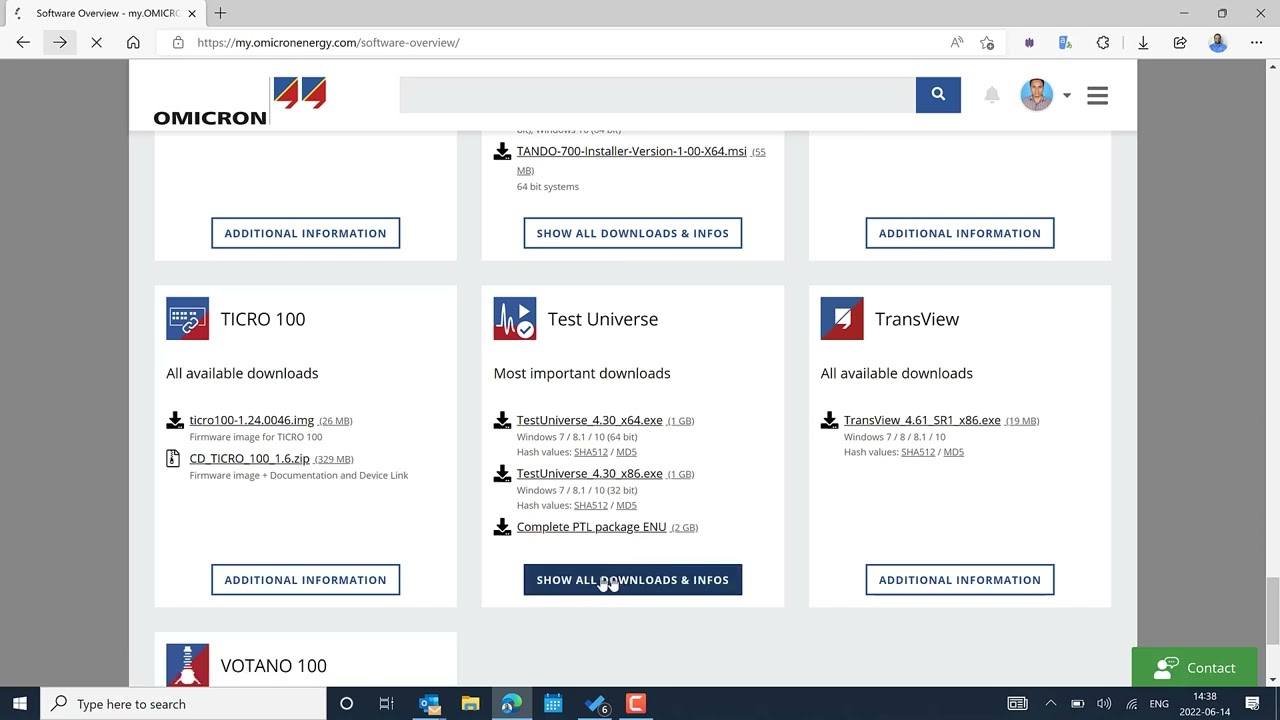Expand the profile dropdown arrow
Image resolution: width=1280 pixels, height=720 pixels.
point(1067,96)
